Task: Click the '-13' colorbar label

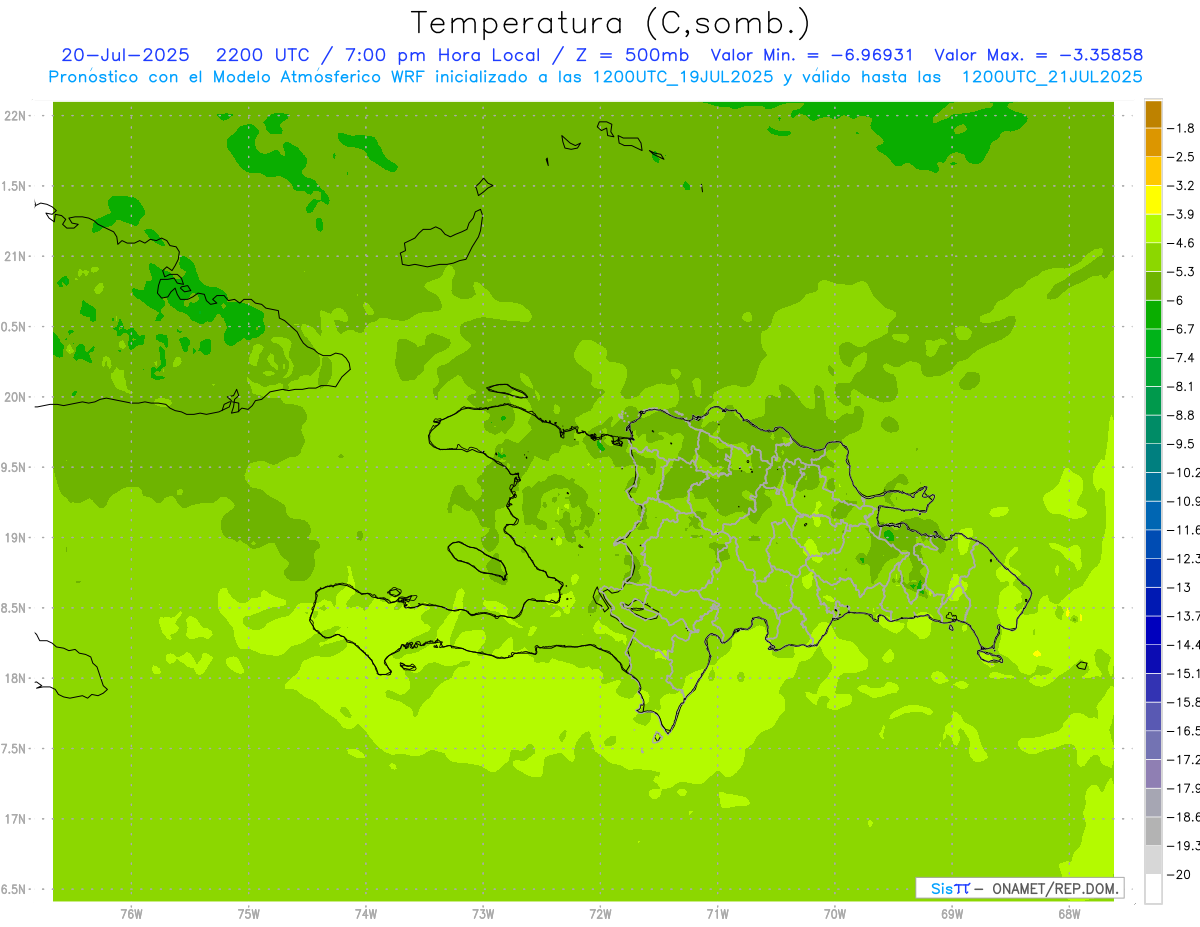Action: click(x=1181, y=587)
